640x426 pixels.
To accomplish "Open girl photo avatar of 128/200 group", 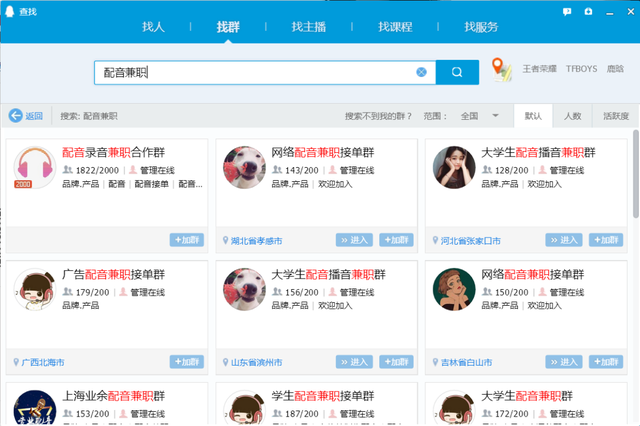I will click(x=454, y=167).
